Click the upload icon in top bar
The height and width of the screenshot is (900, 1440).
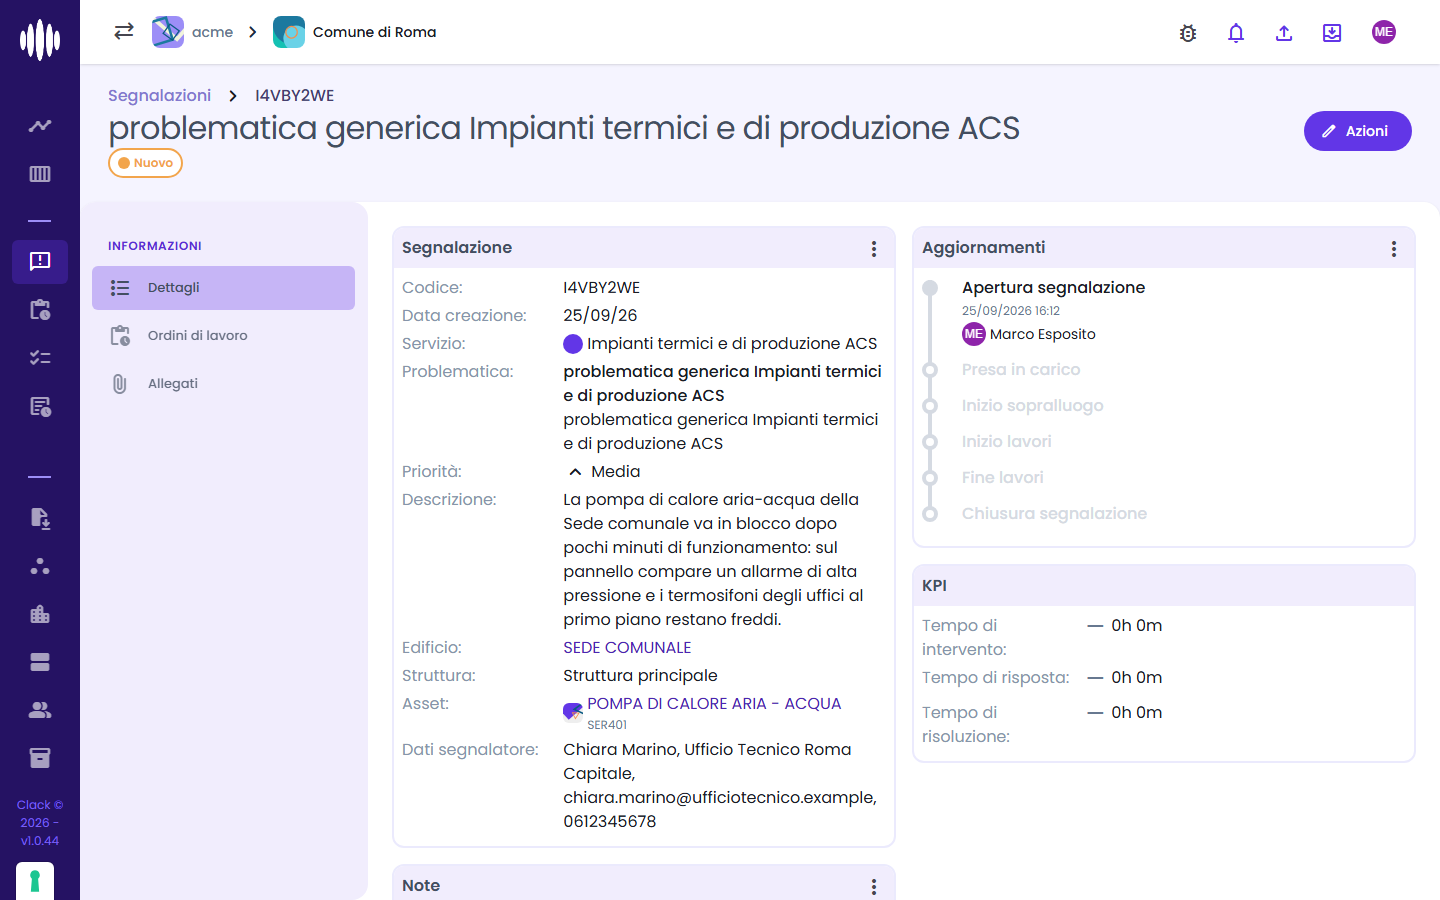point(1284,33)
